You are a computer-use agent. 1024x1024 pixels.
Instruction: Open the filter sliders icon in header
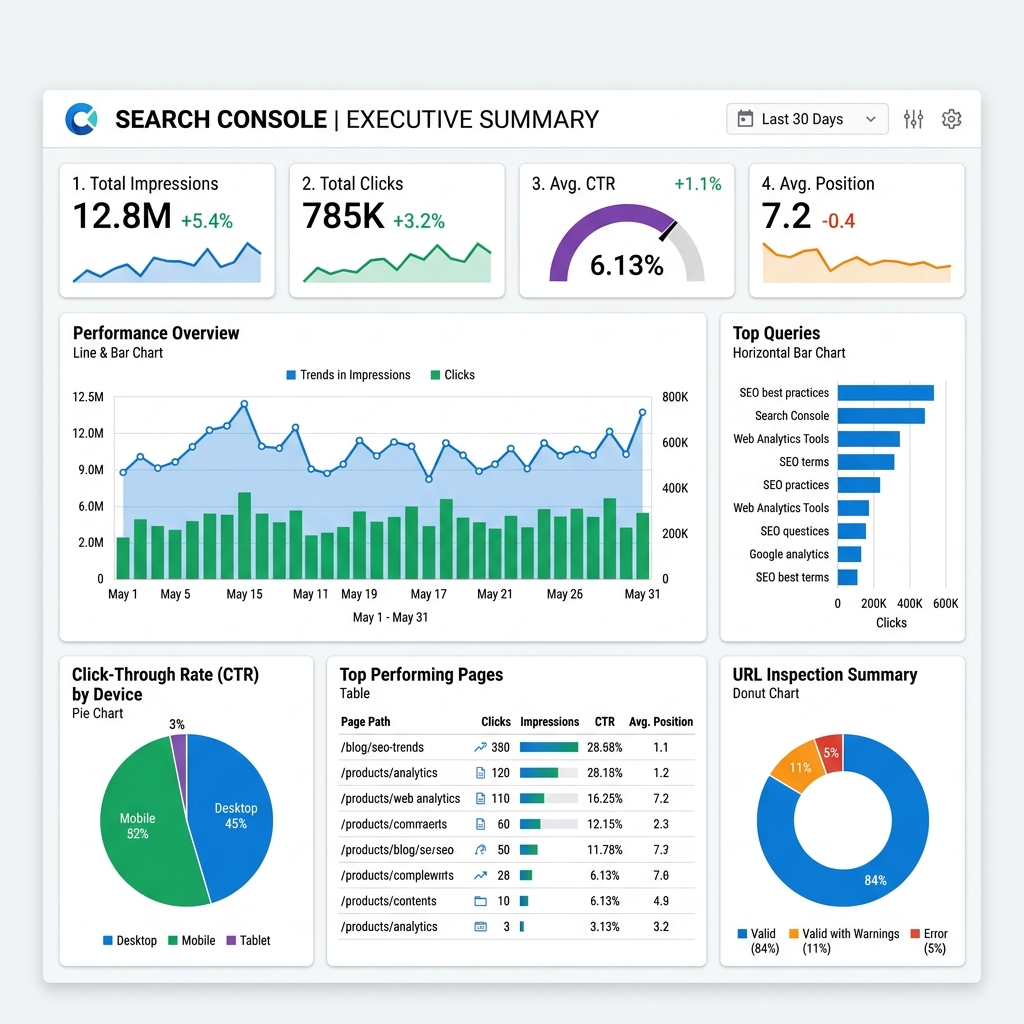click(913, 119)
